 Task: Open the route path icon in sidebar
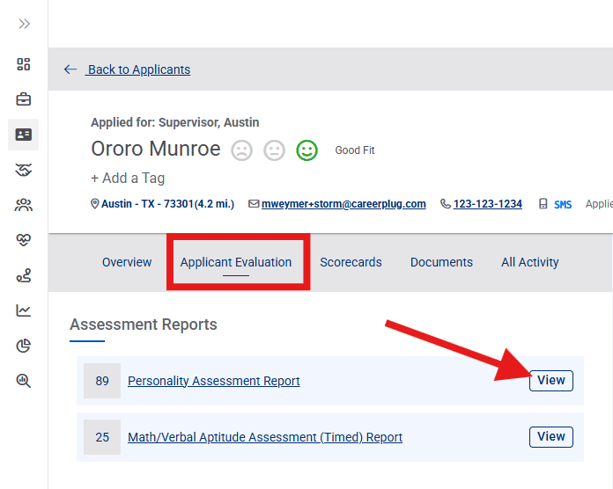23,275
